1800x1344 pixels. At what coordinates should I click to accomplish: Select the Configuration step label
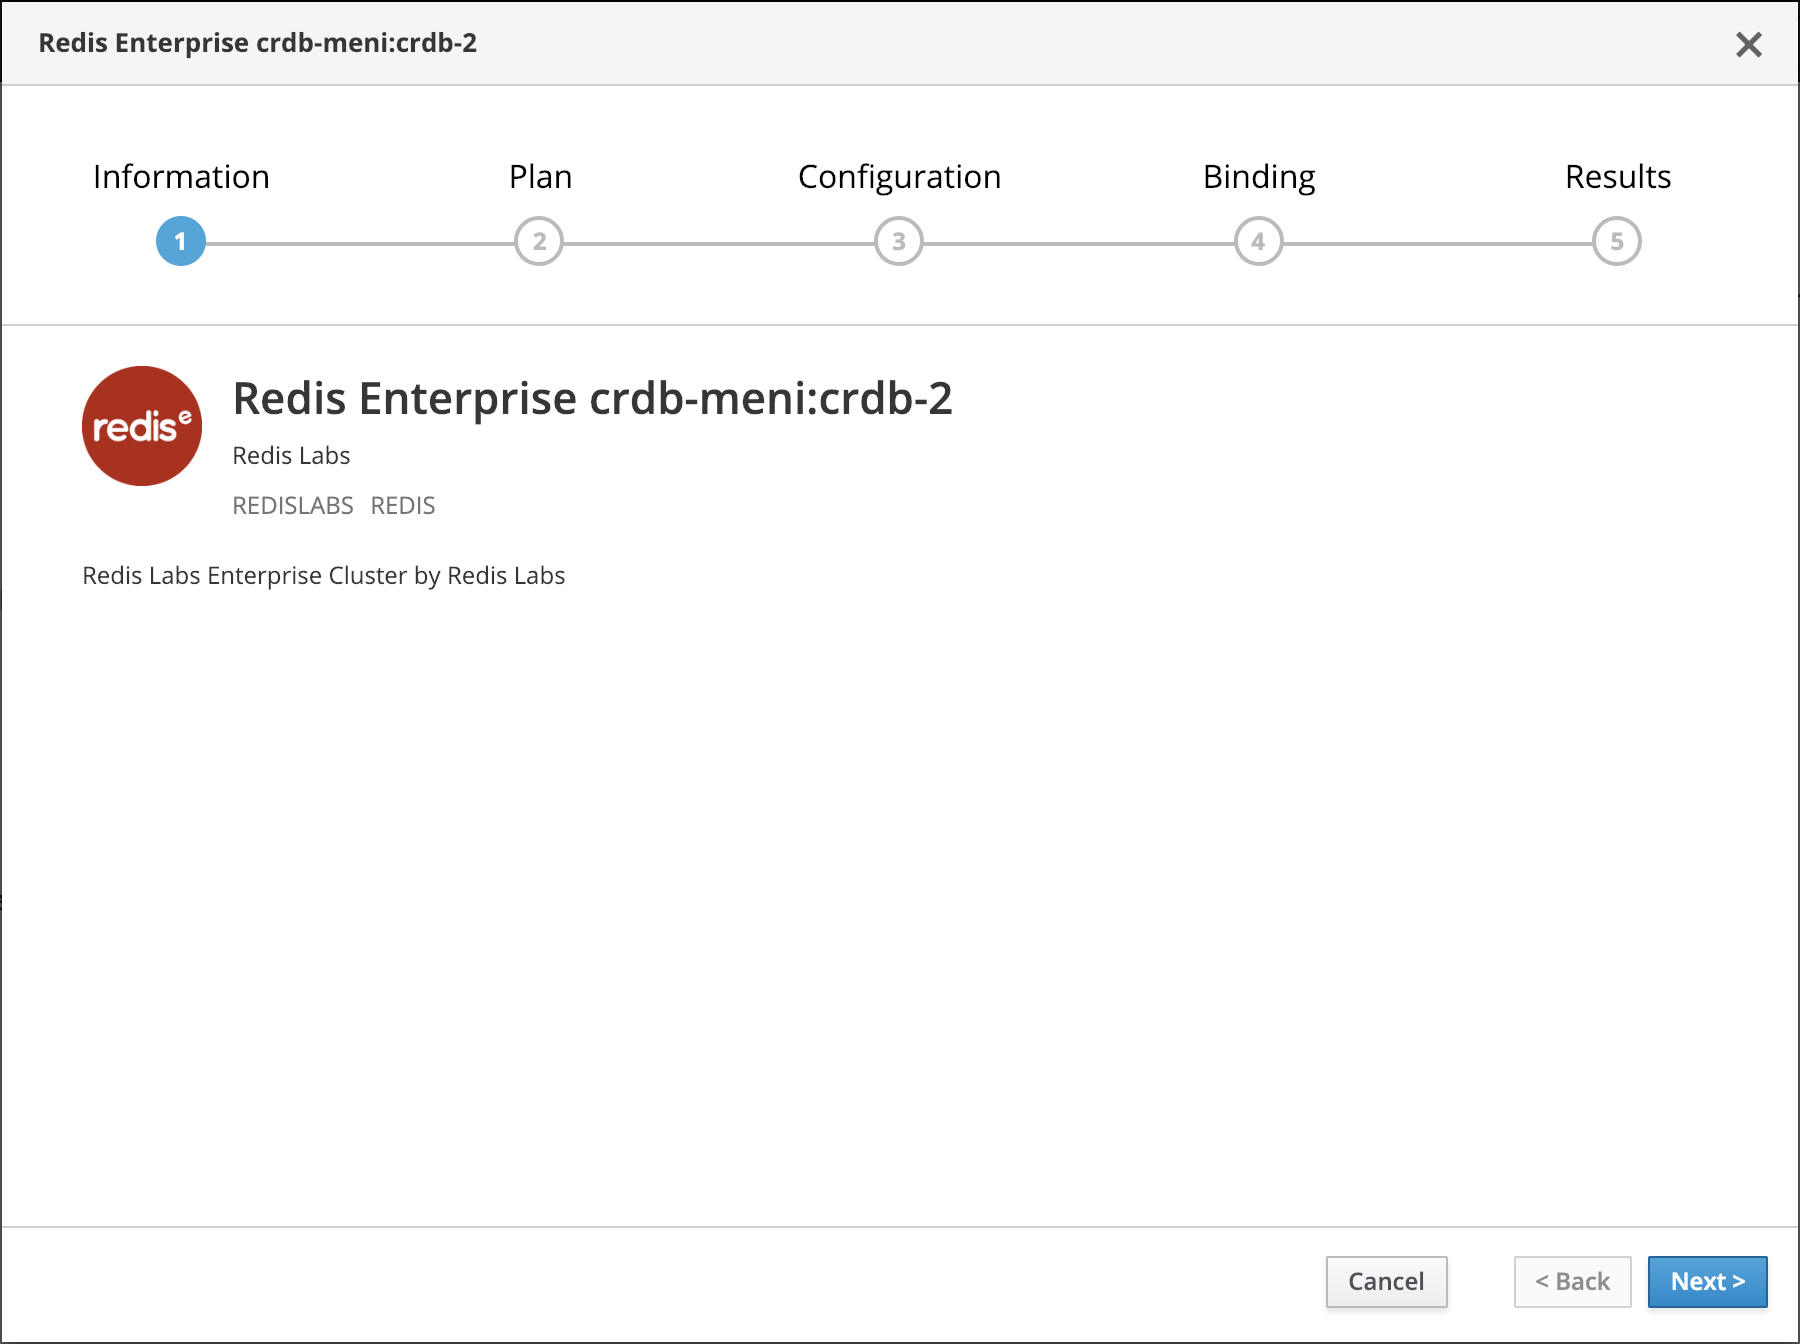click(899, 177)
